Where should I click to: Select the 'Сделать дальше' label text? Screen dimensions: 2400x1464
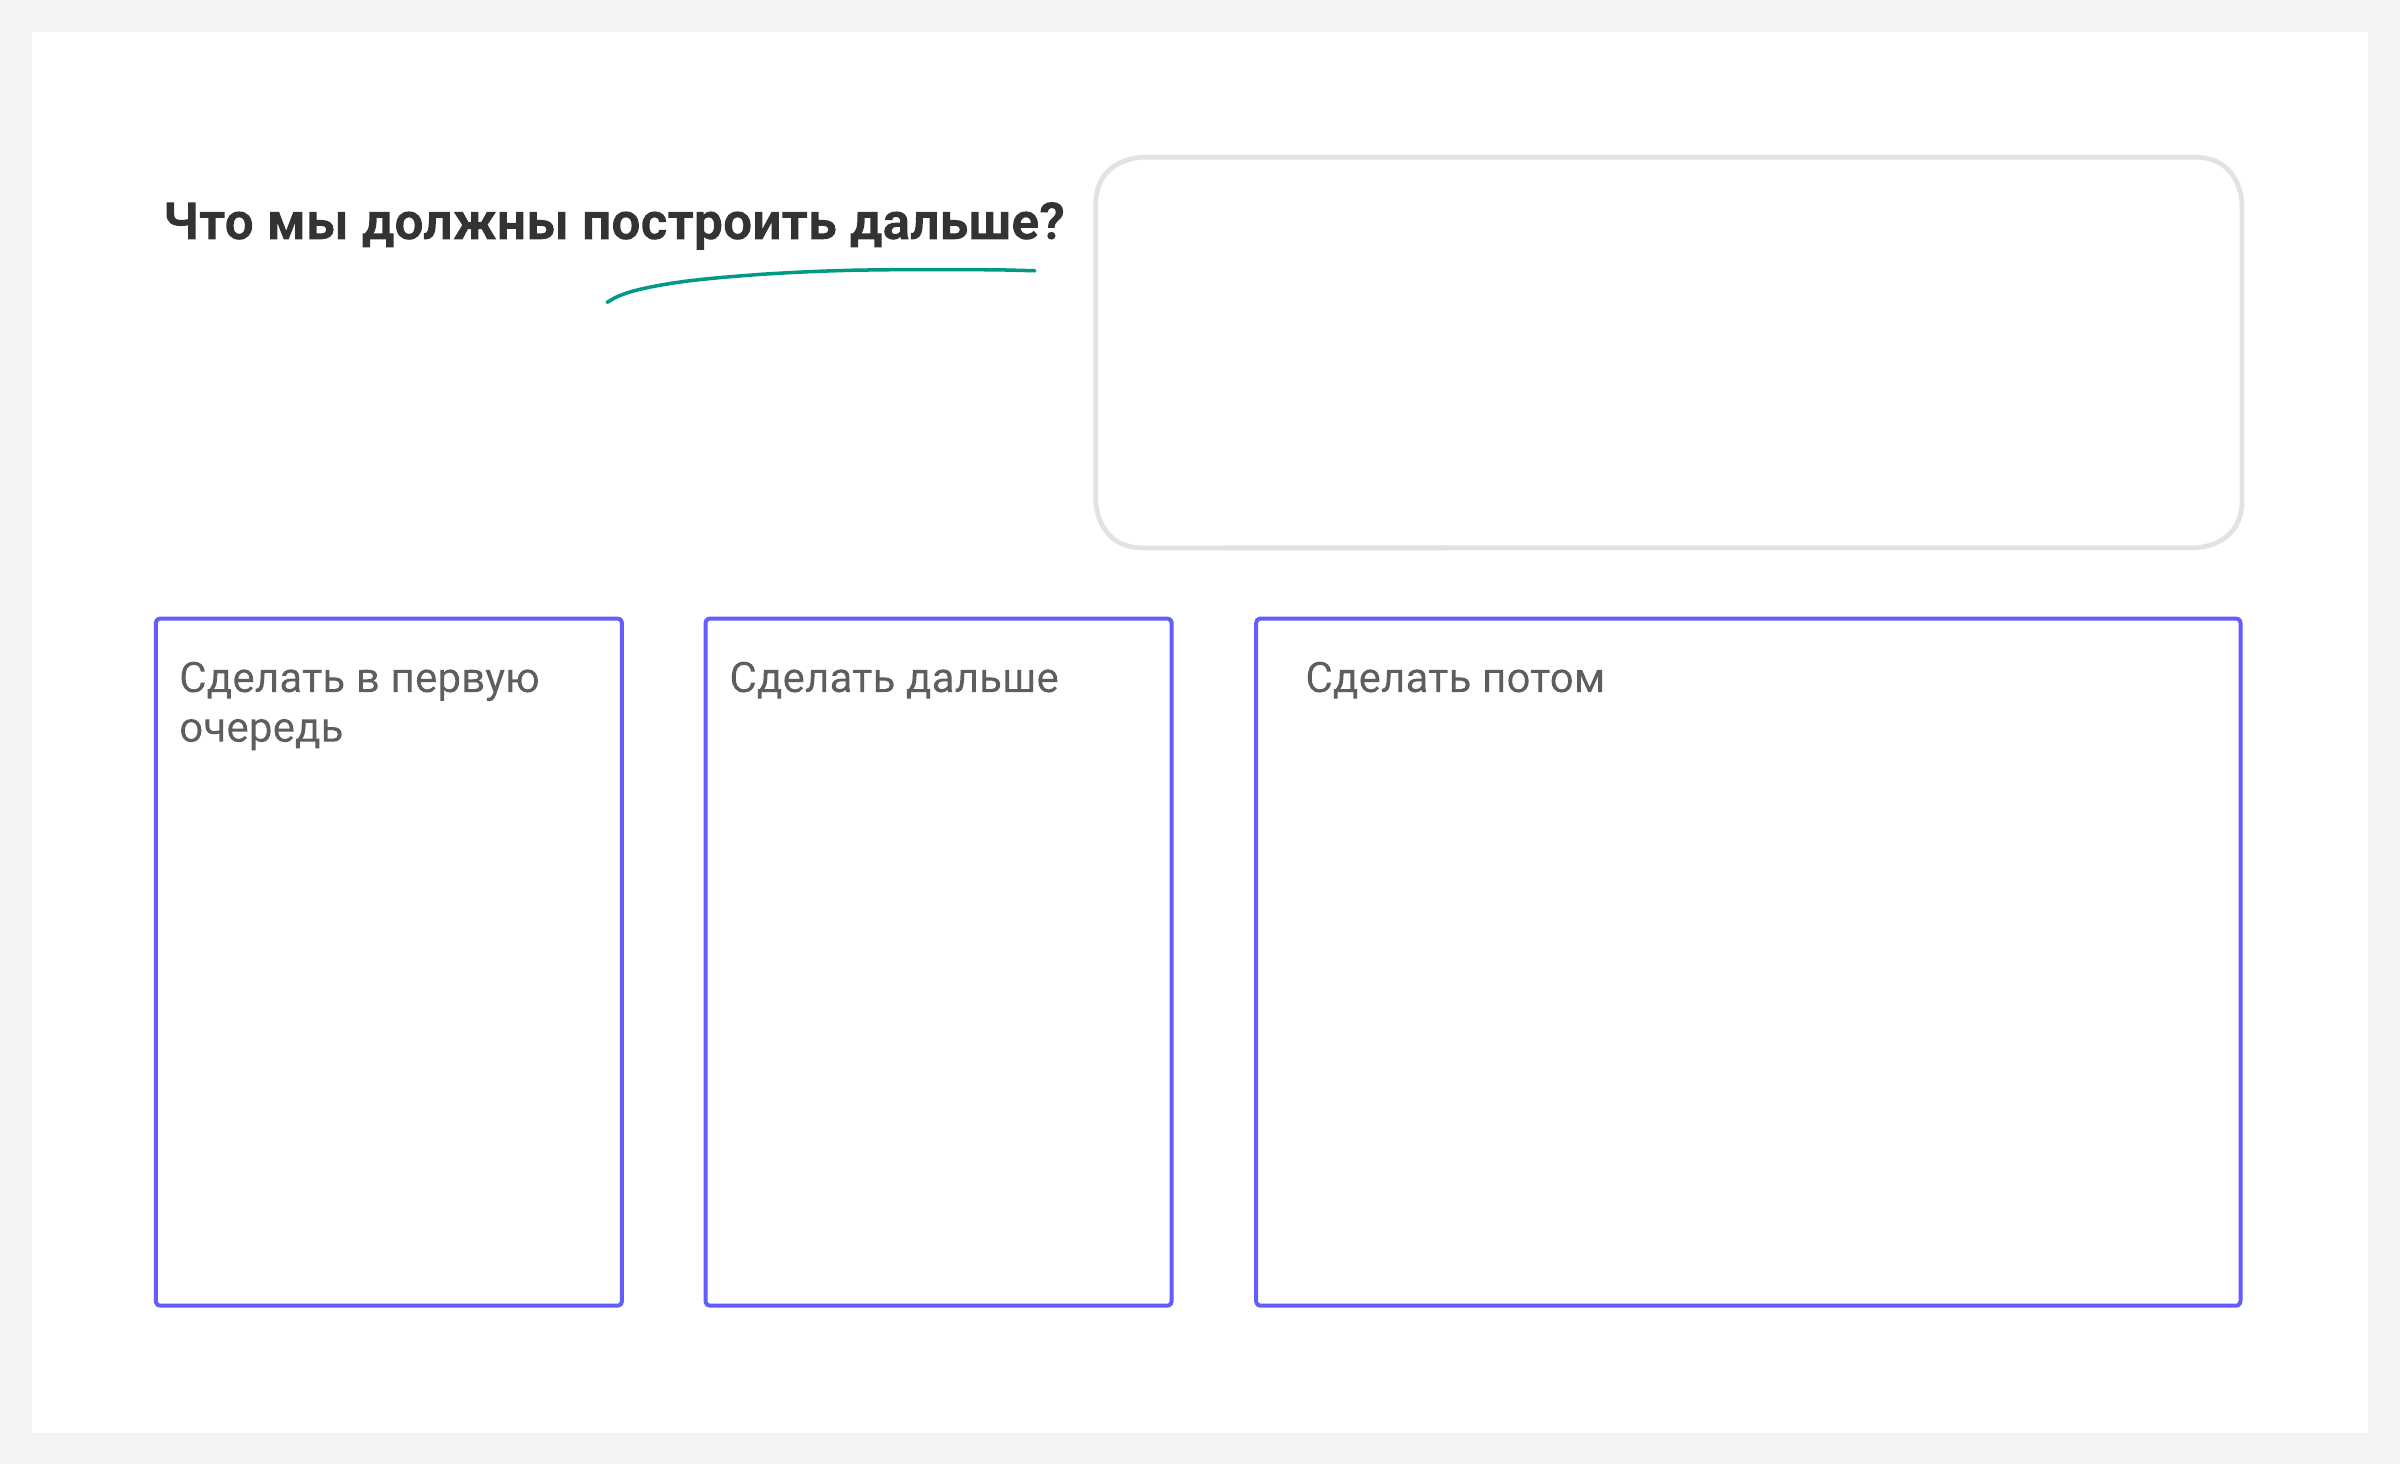tap(893, 679)
